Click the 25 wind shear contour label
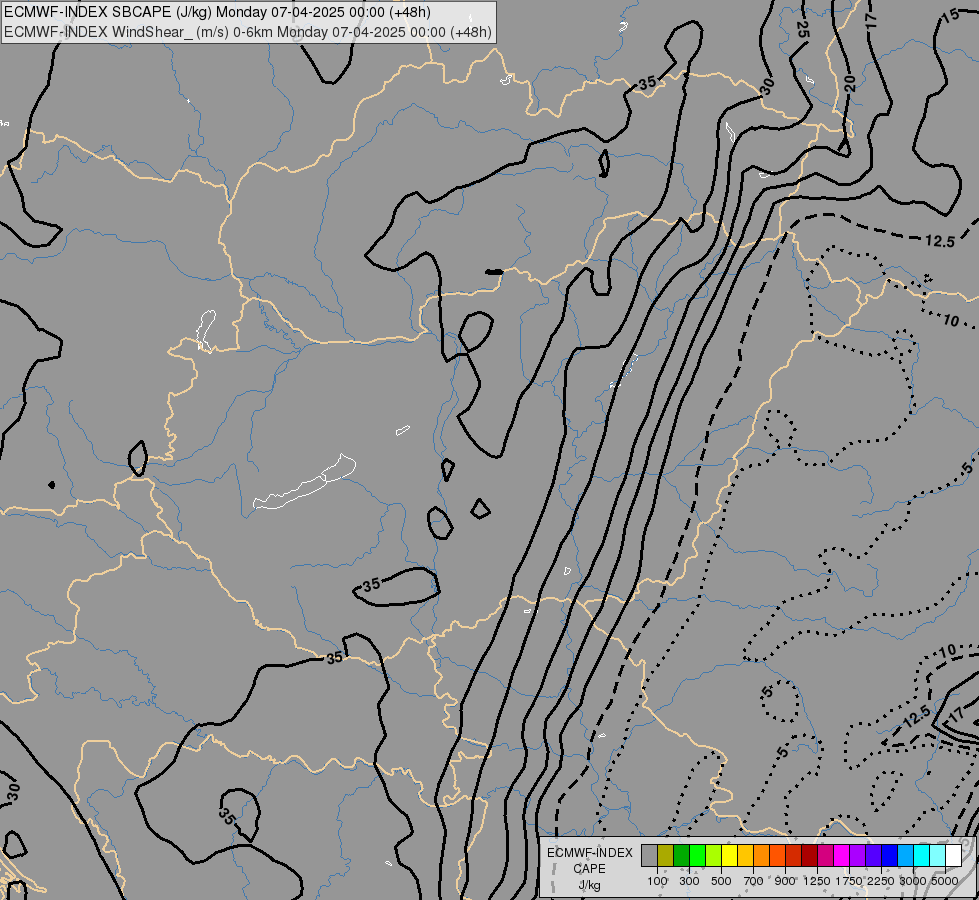 802,31
